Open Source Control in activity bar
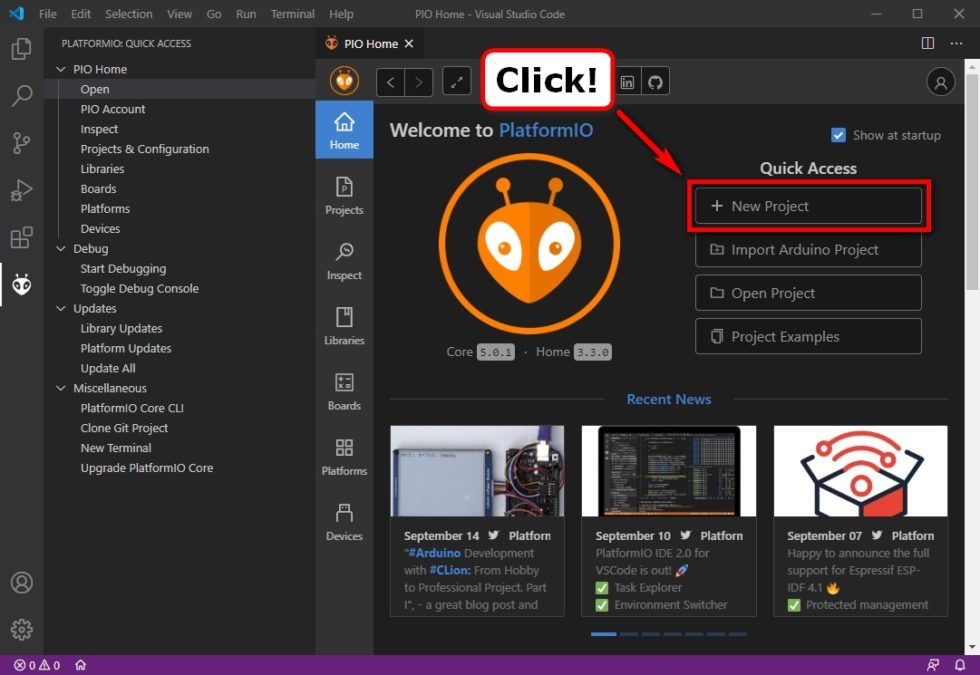The height and width of the screenshot is (675, 980). click(21, 143)
